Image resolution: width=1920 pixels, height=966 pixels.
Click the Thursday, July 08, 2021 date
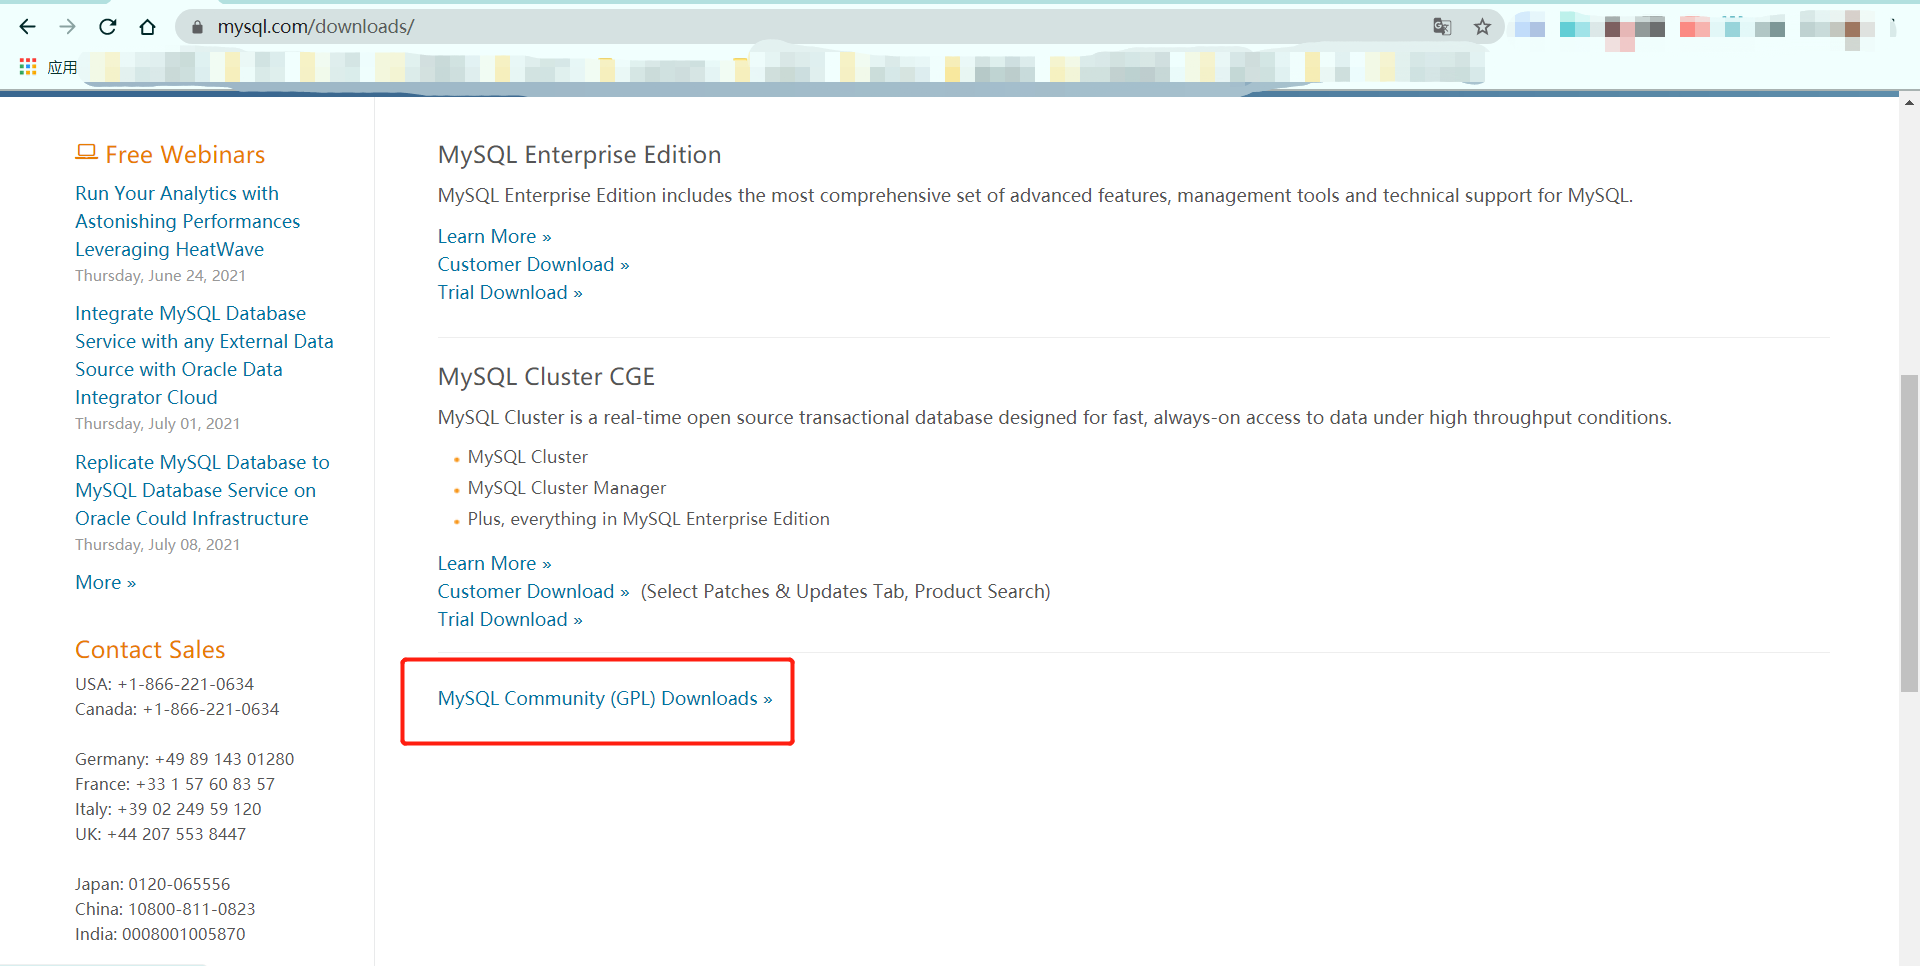157,544
